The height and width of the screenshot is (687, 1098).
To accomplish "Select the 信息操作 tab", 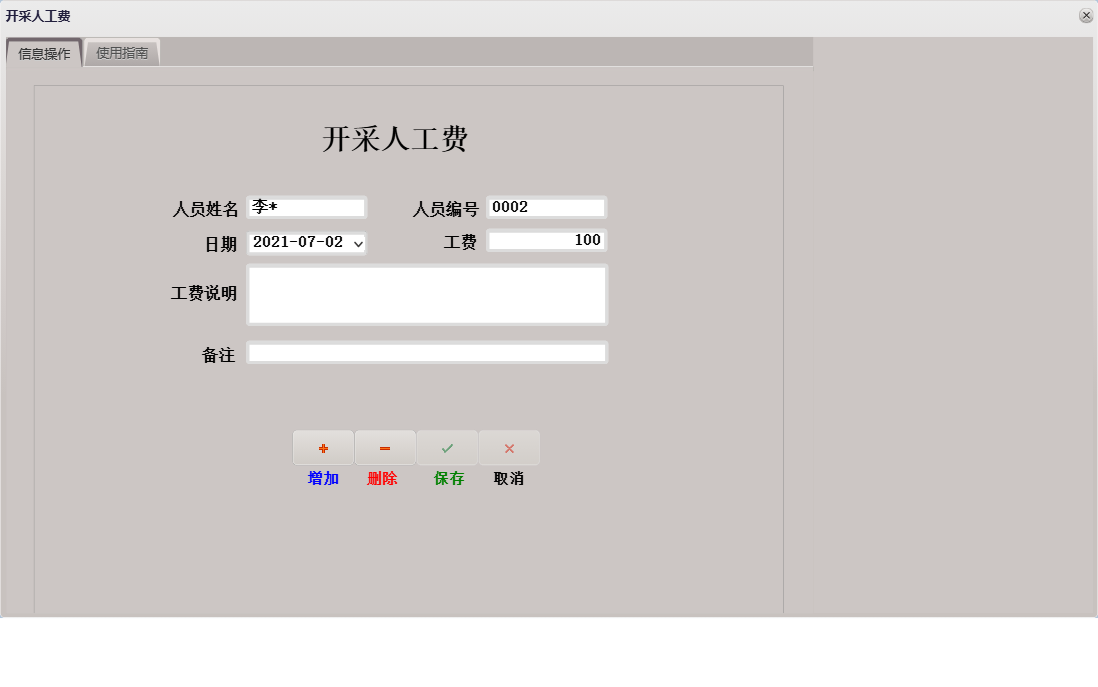I will click(44, 53).
